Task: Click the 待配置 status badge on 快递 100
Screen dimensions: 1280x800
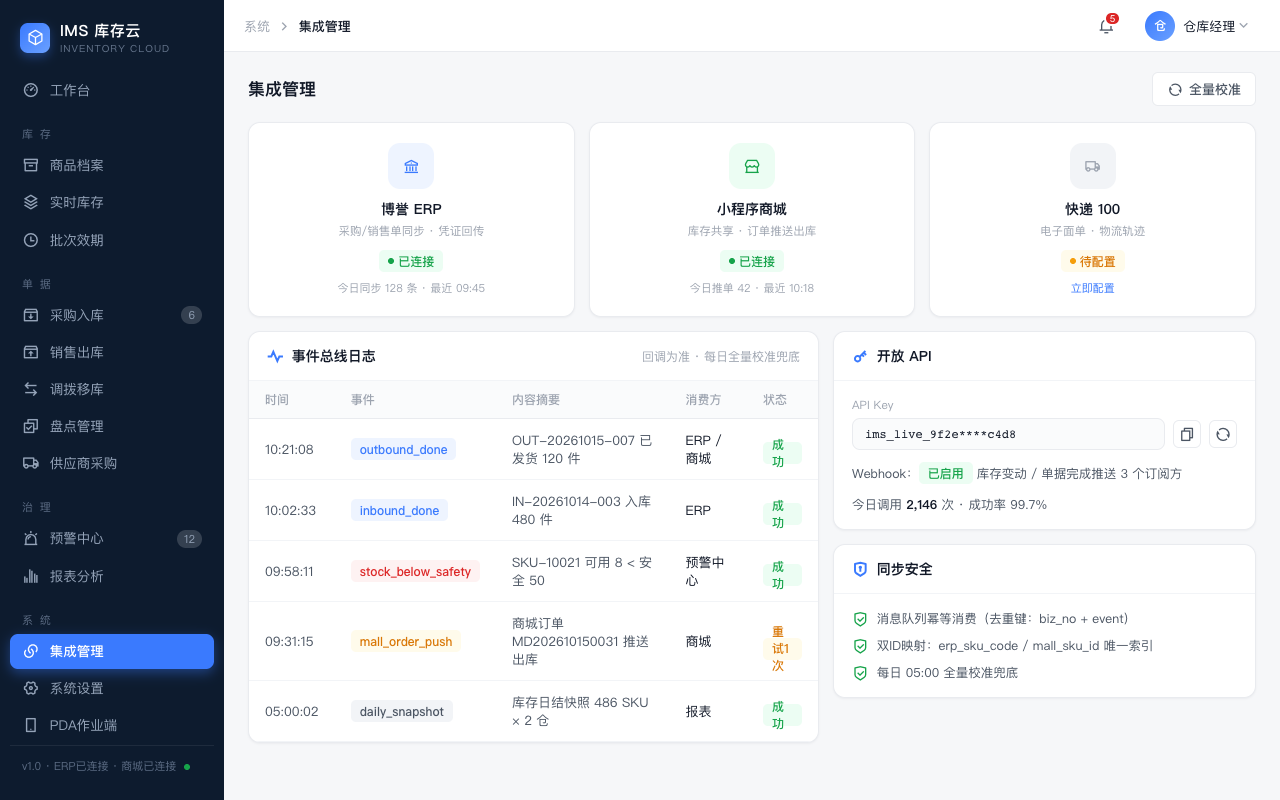Action: click(1092, 261)
